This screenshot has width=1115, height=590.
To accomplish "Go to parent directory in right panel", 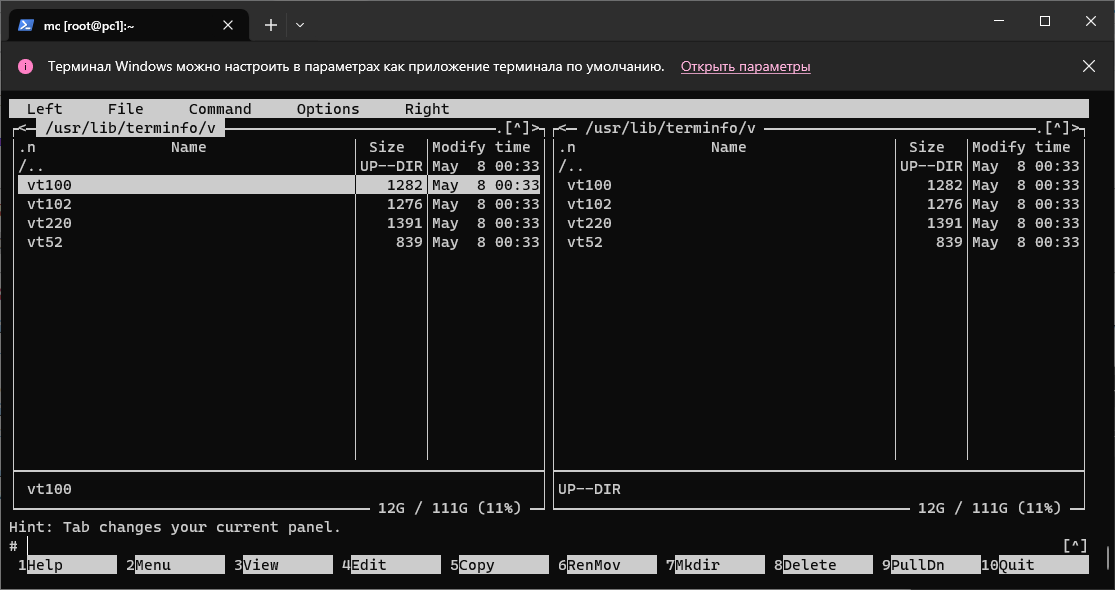I will [571, 166].
